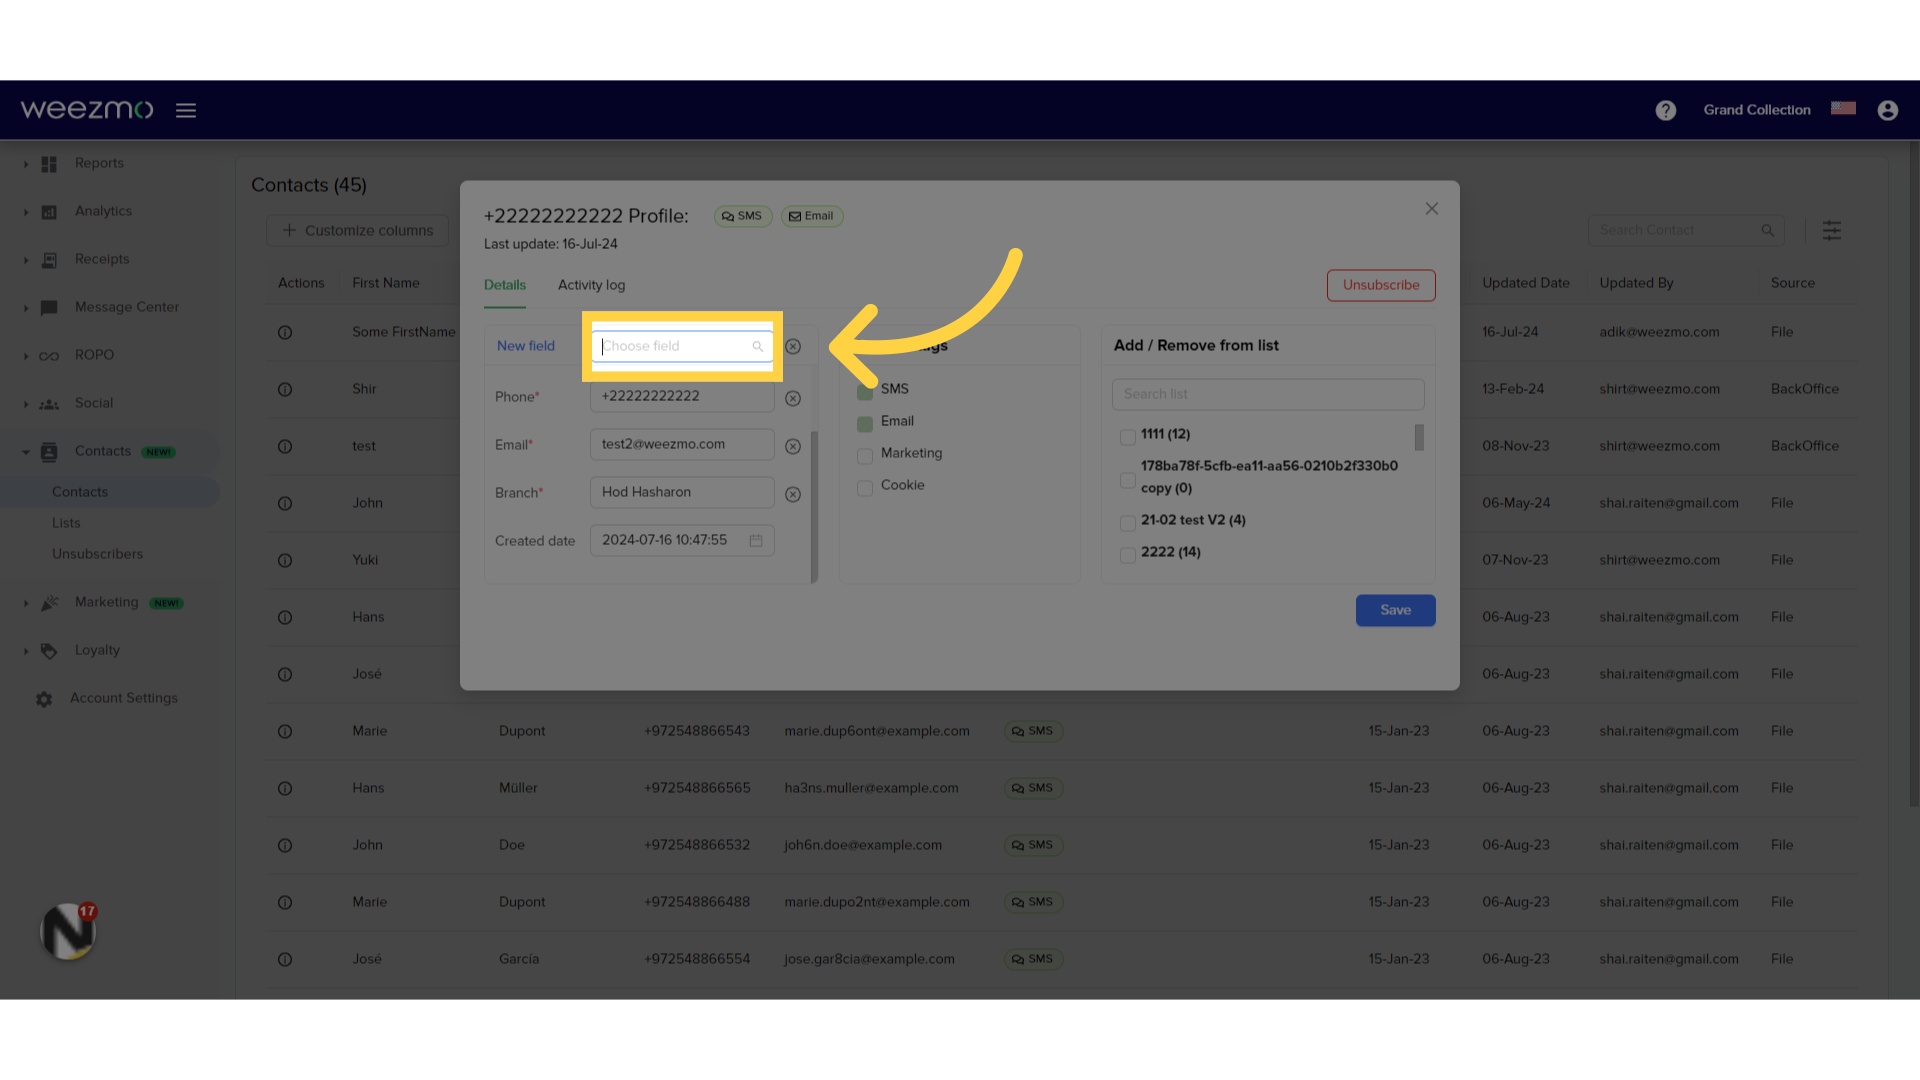Open the hamburger navigation menu
The width and height of the screenshot is (1920, 1080).
pos(186,110)
